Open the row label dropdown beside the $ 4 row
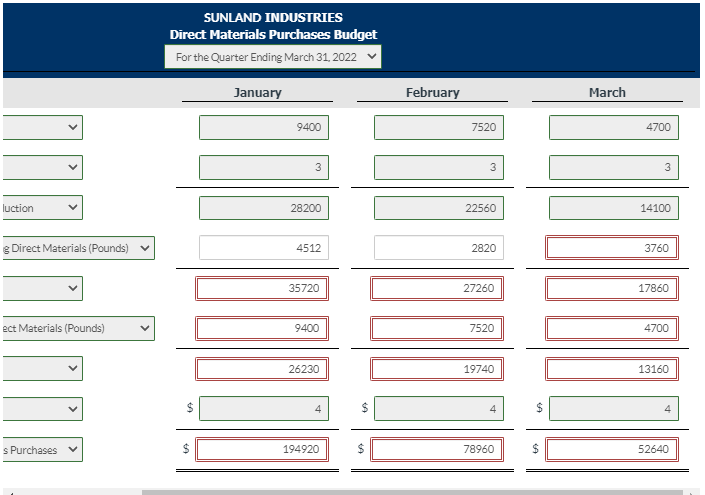The width and height of the screenshot is (705, 495). point(43,409)
